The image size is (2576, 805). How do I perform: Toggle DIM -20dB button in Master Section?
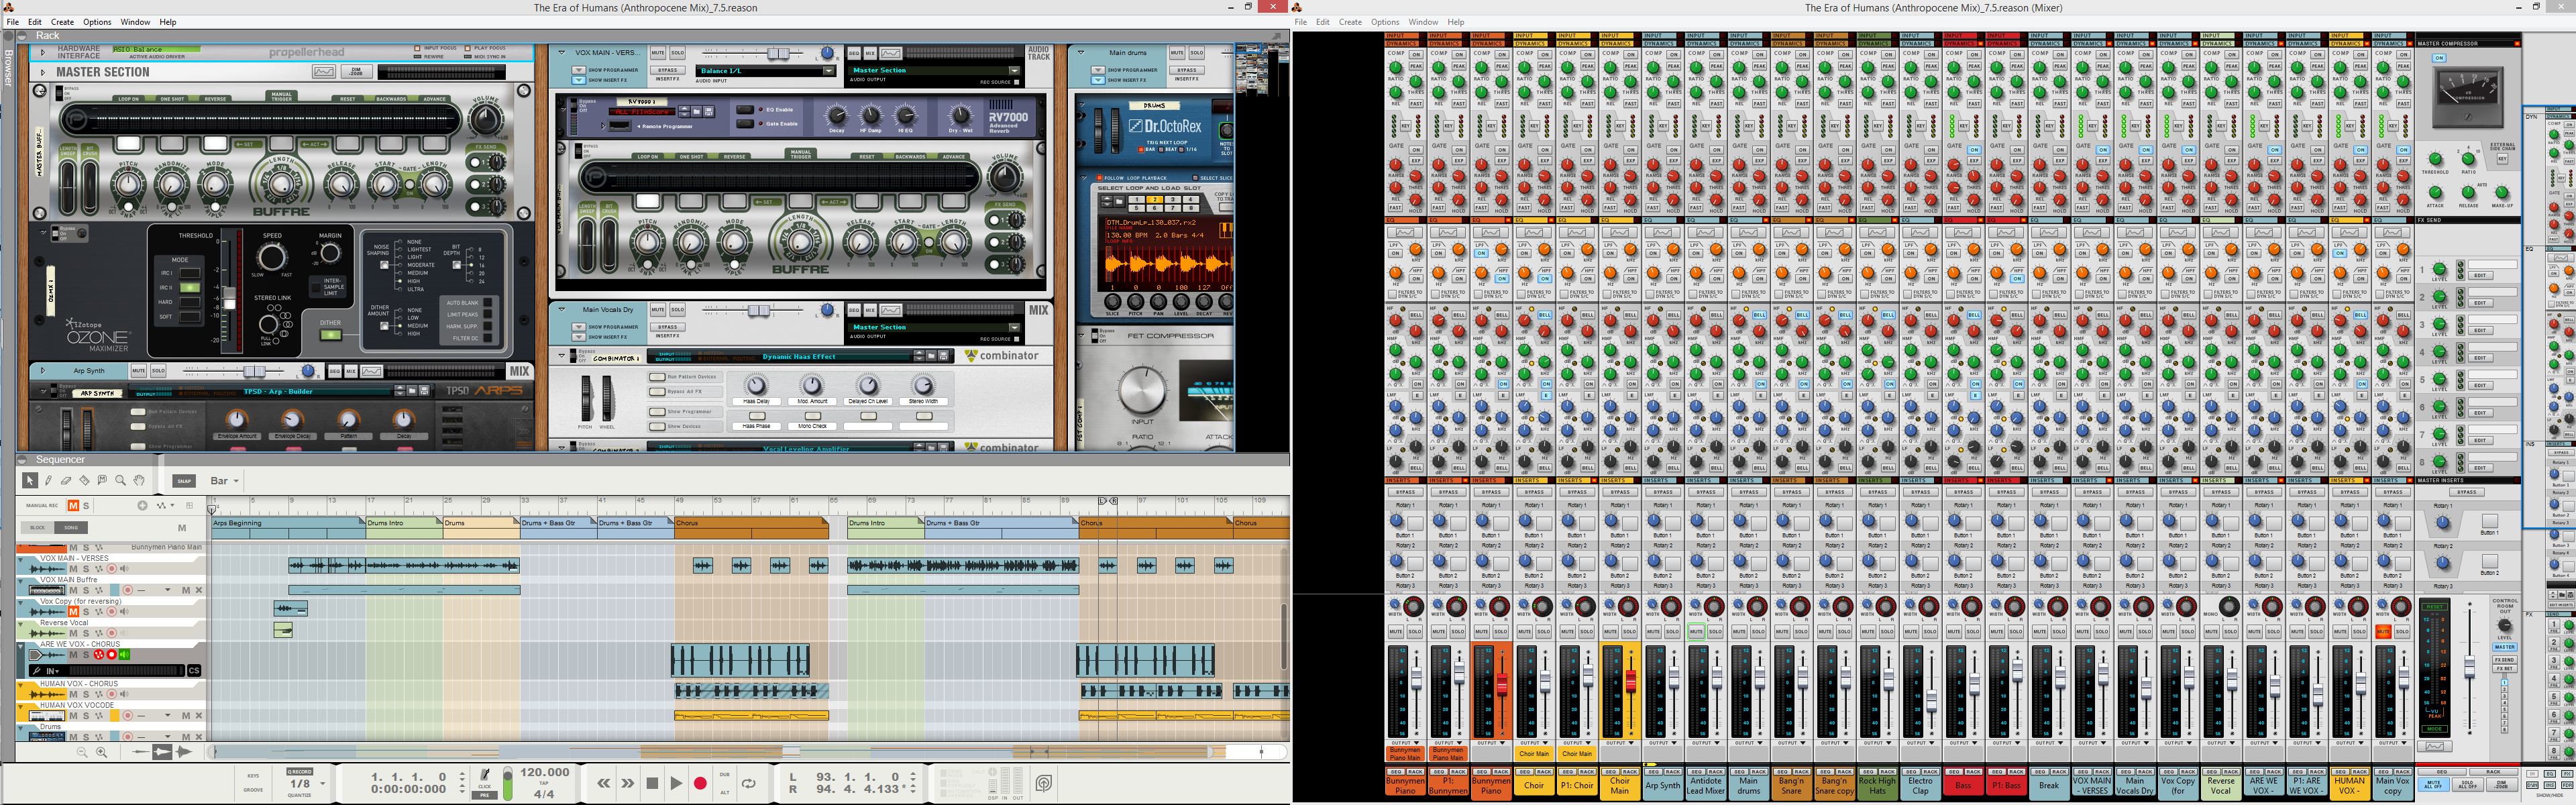356,72
